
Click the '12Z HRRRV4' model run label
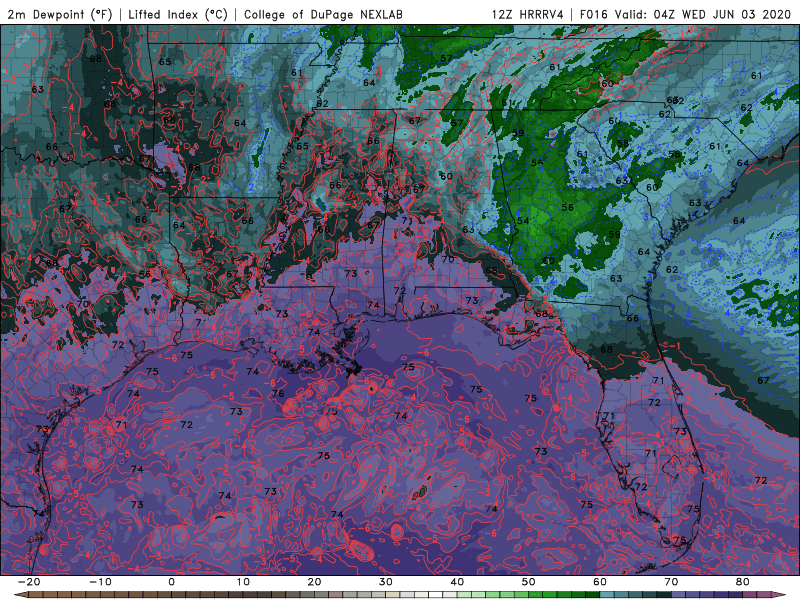pyautogui.click(x=527, y=14)
